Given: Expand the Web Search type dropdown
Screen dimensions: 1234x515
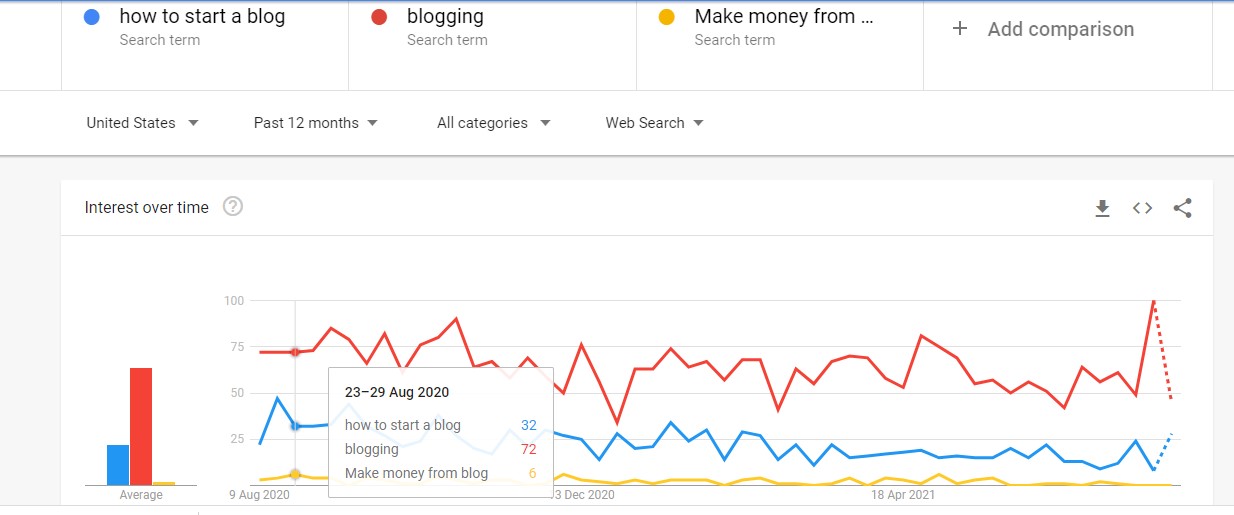Looking at the screenshot, I should tap(655, 123).
